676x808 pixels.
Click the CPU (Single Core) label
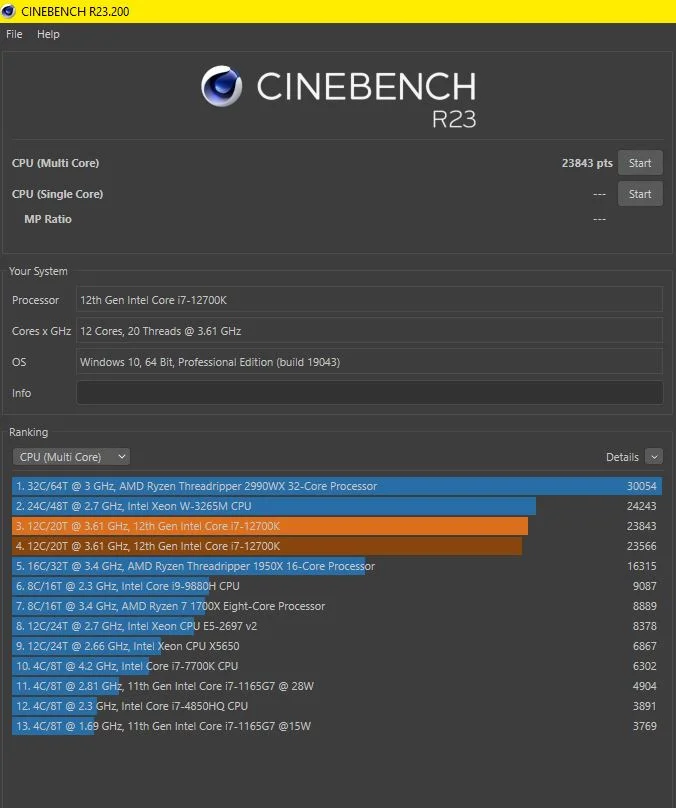coord(58,194)
